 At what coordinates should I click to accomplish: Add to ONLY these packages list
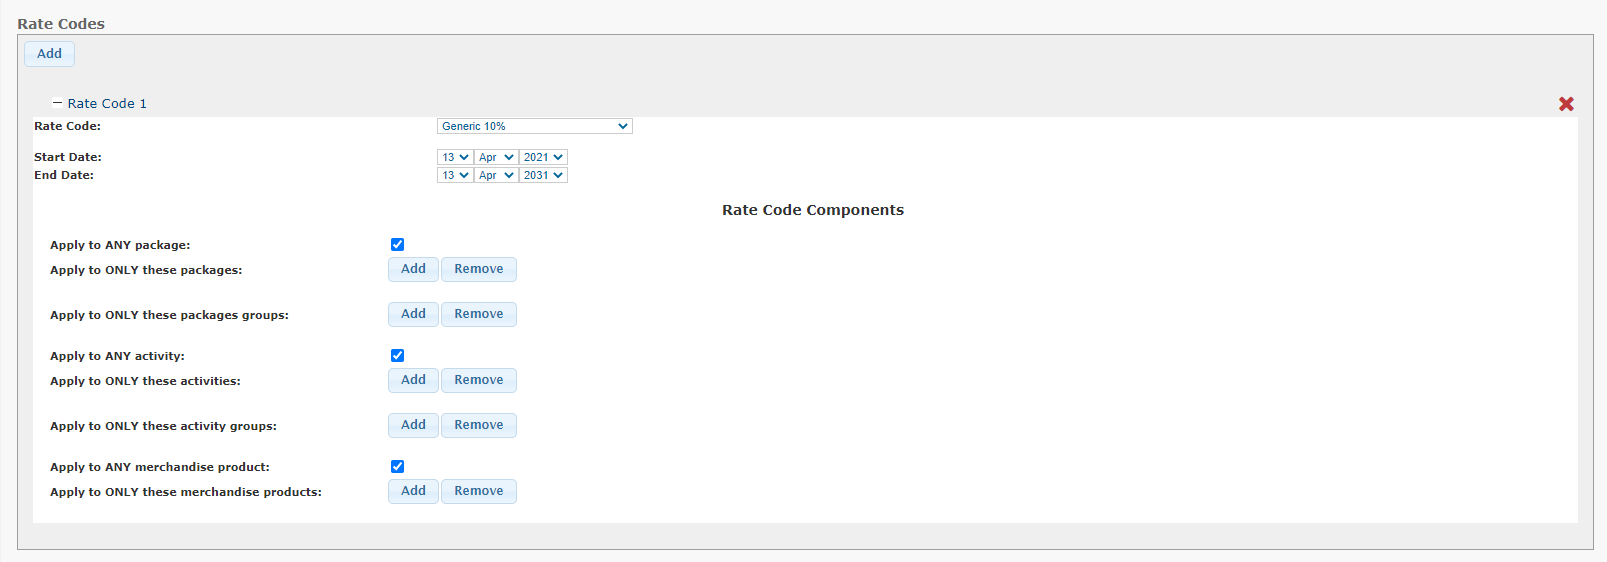click(x=413, y=269)
